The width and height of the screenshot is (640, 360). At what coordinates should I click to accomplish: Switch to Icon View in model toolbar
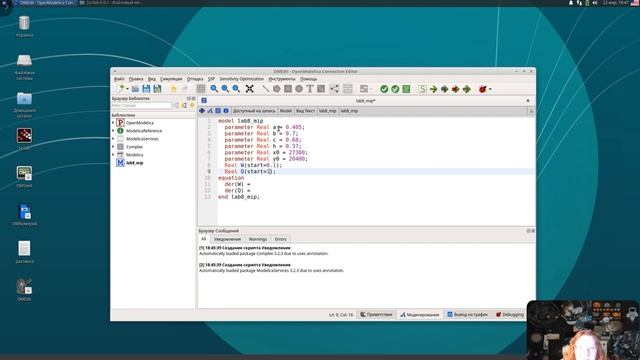202,111
